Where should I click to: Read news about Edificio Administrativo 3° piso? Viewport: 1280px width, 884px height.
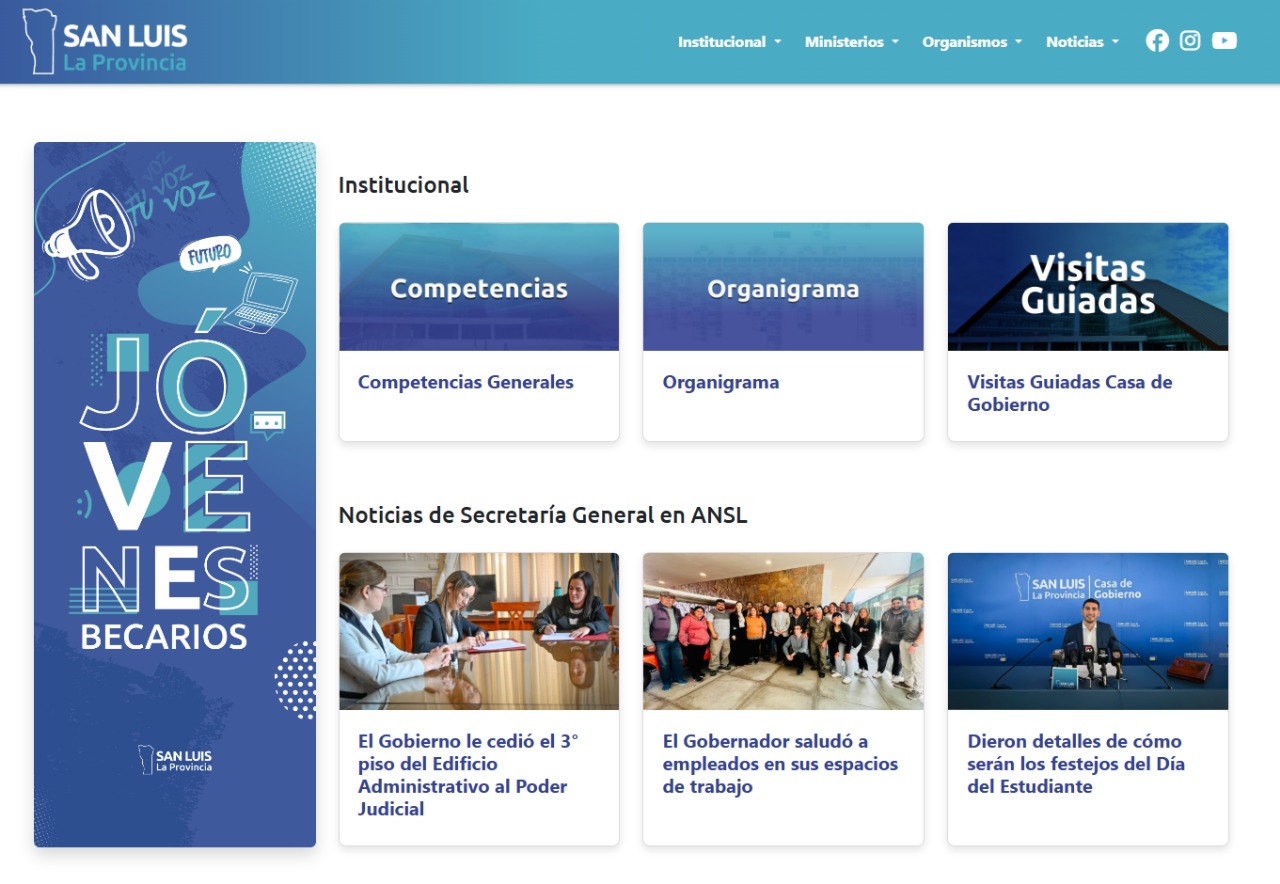click(x=468, y=775)
